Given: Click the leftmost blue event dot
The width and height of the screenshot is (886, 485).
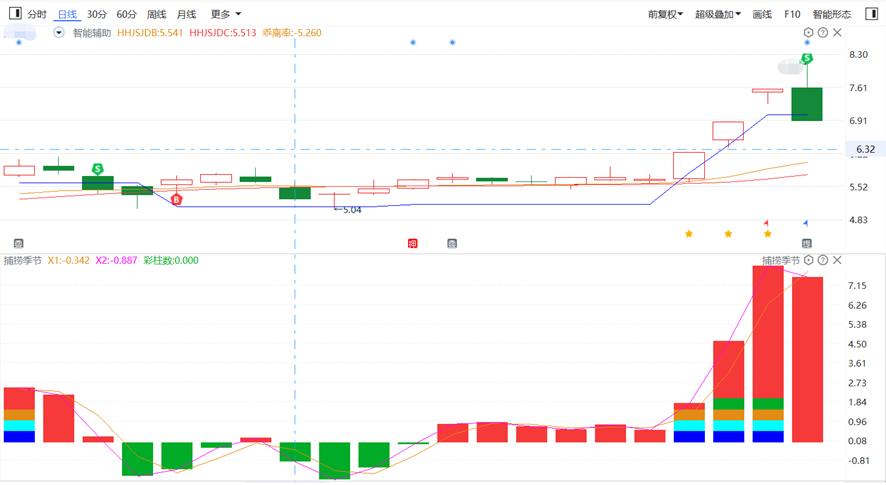Looking at the screenshot, I should pyautogui.click(x=19, y=42).
